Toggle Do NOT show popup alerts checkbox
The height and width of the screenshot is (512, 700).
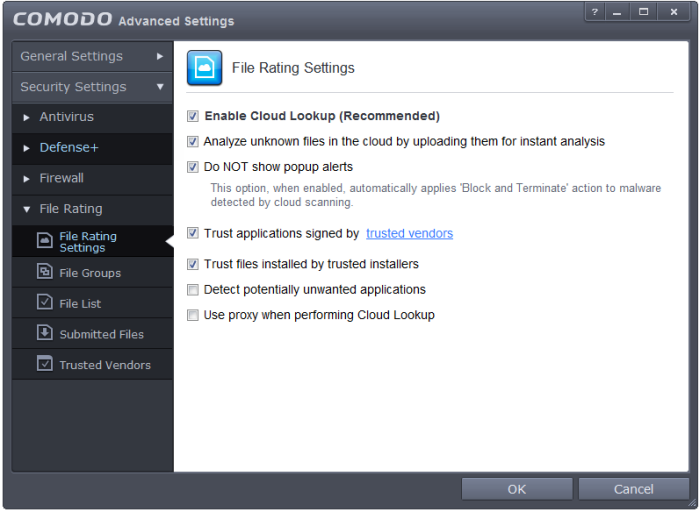pos(193,167)
